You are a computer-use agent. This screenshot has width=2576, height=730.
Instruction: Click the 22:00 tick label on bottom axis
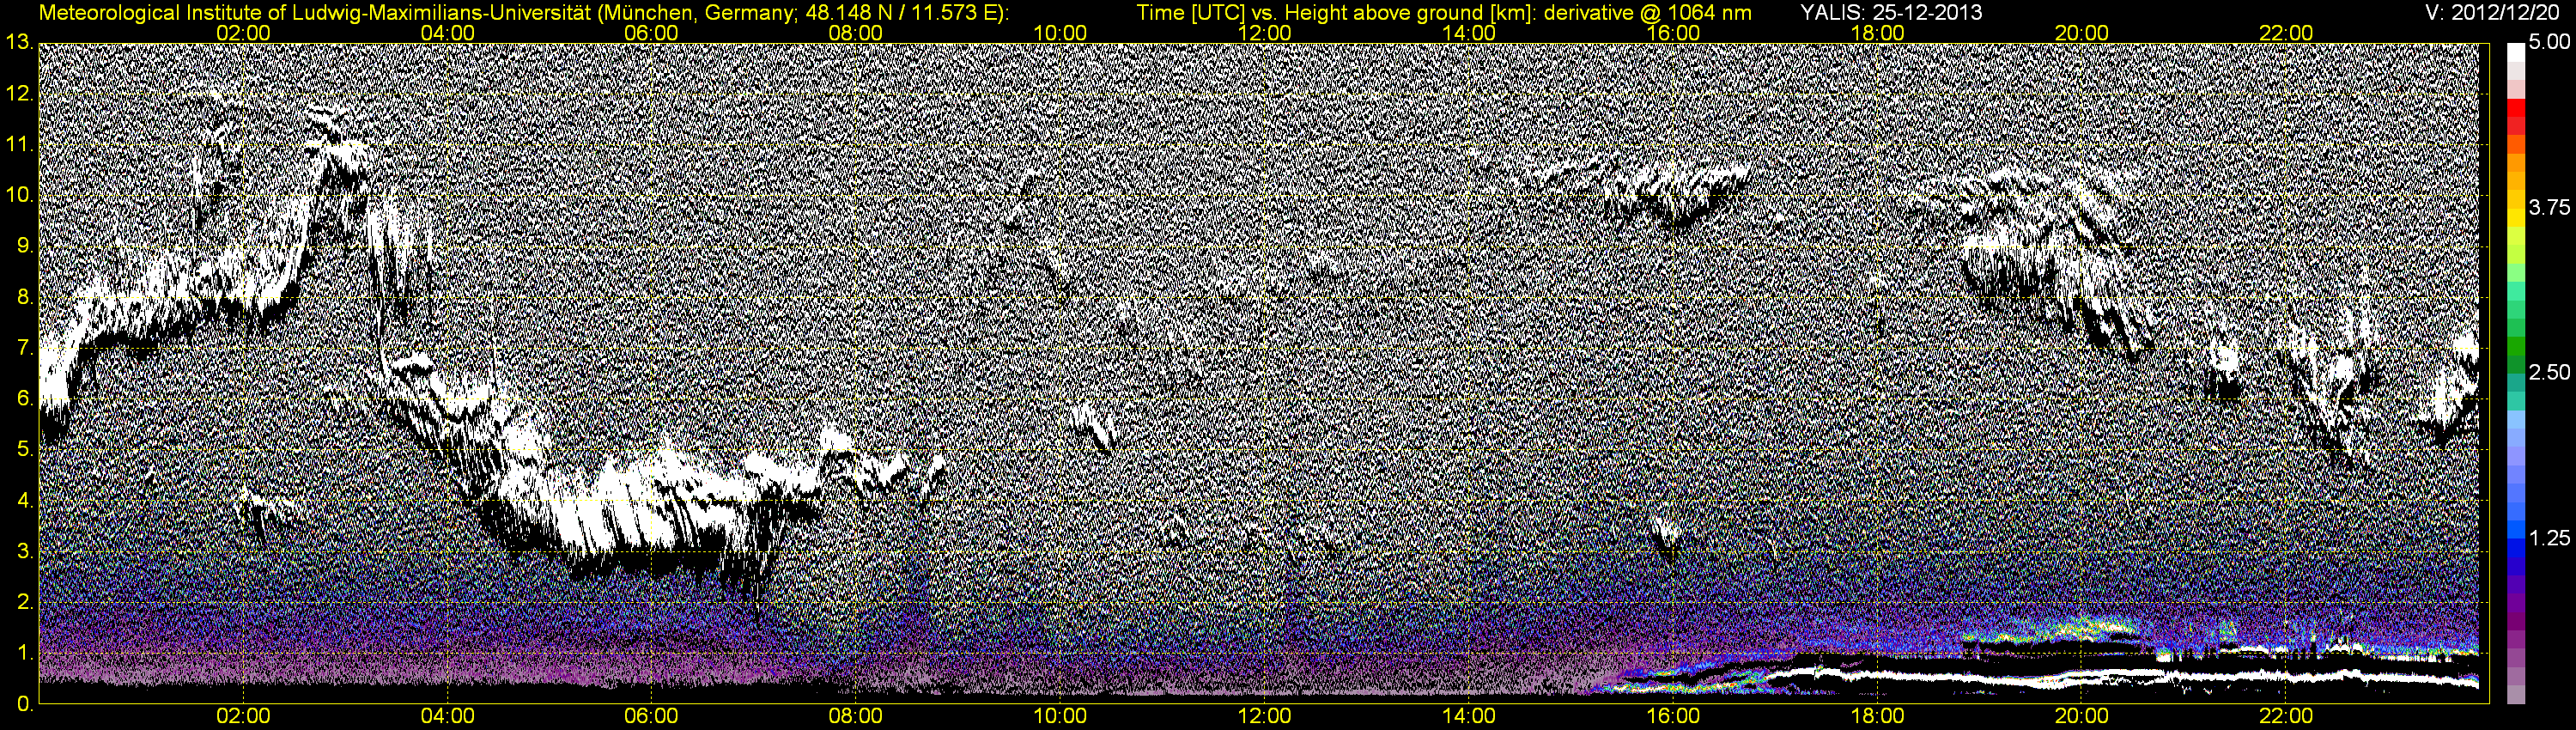(2286, 716)
